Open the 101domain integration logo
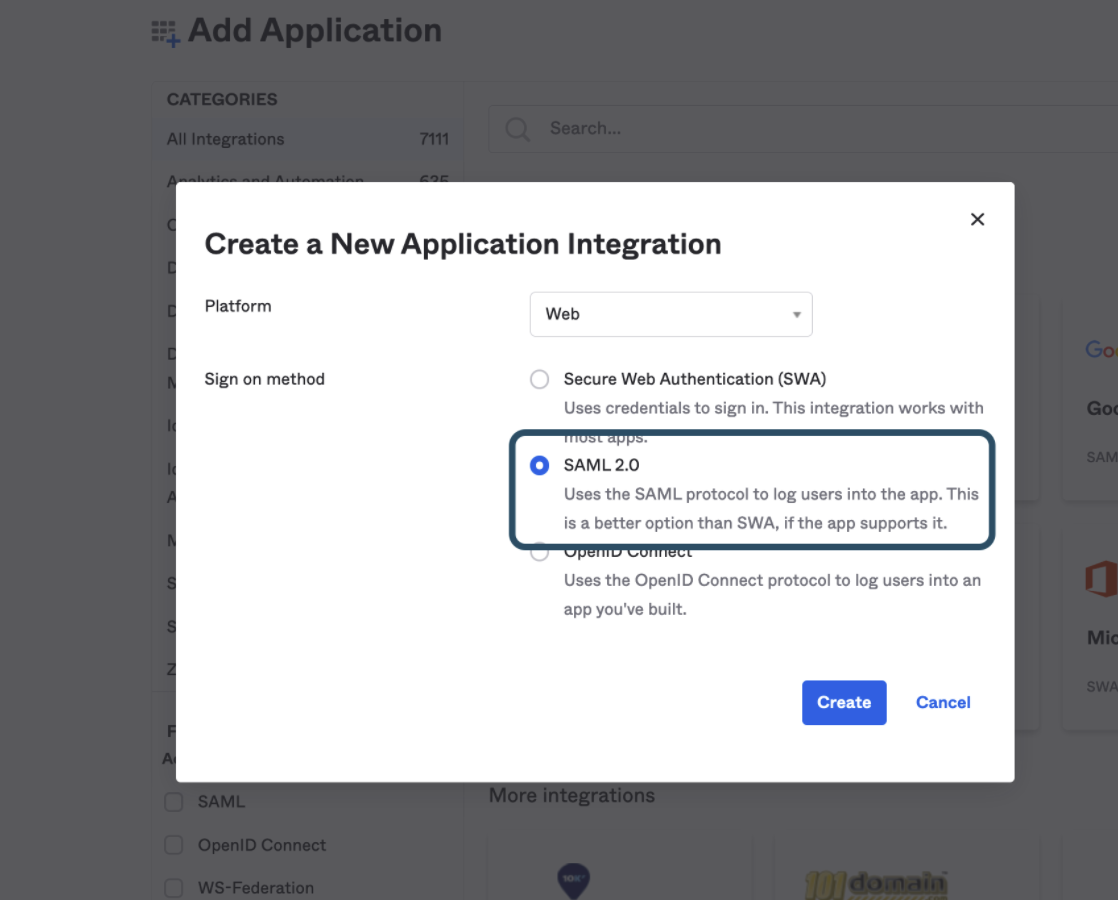Image resolution: width=1118 pixels, height=900 pixels. click(877, 884)
